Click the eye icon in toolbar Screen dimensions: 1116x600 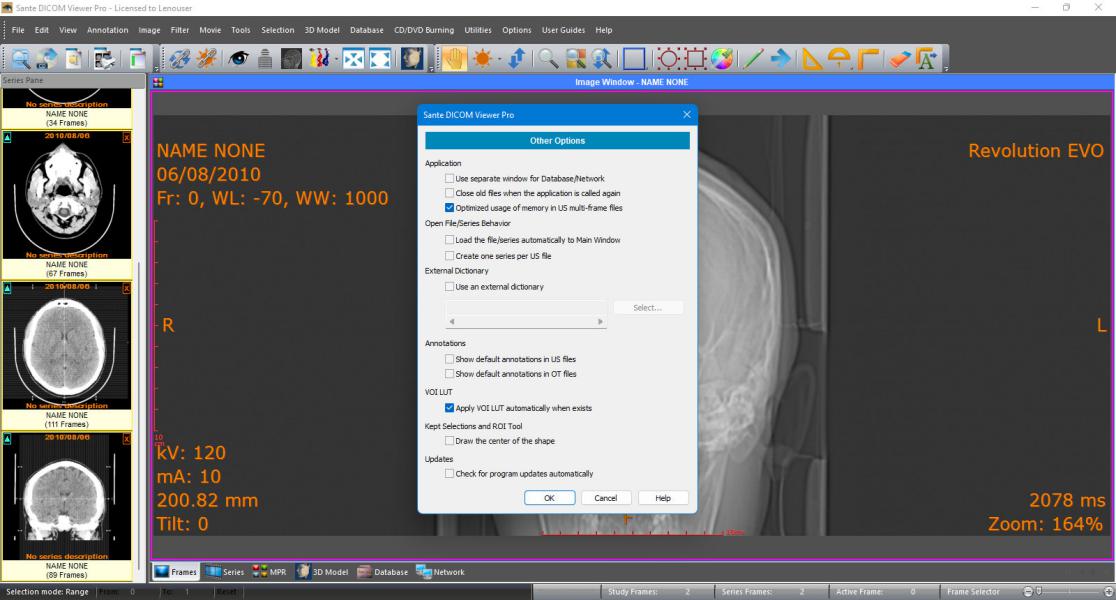coord(238,58)
